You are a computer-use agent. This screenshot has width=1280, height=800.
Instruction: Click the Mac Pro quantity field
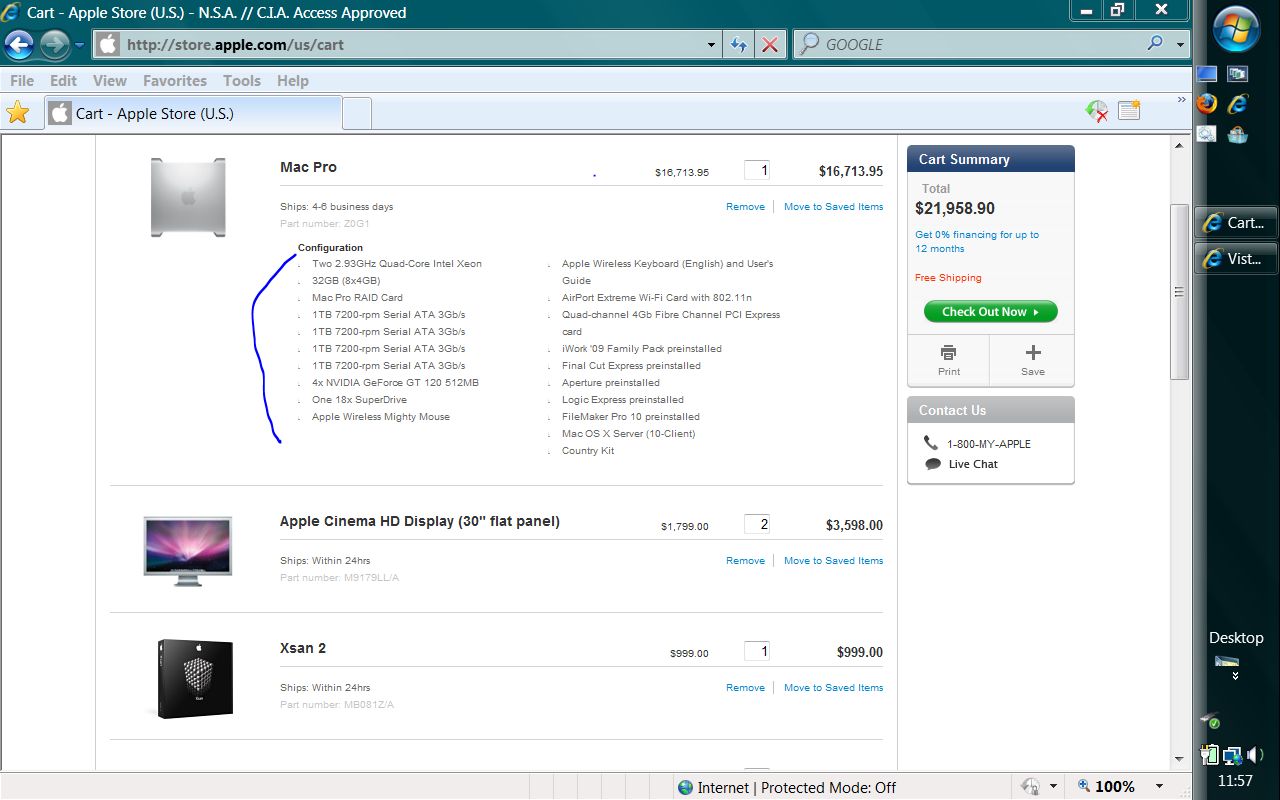tap(757, 170)
